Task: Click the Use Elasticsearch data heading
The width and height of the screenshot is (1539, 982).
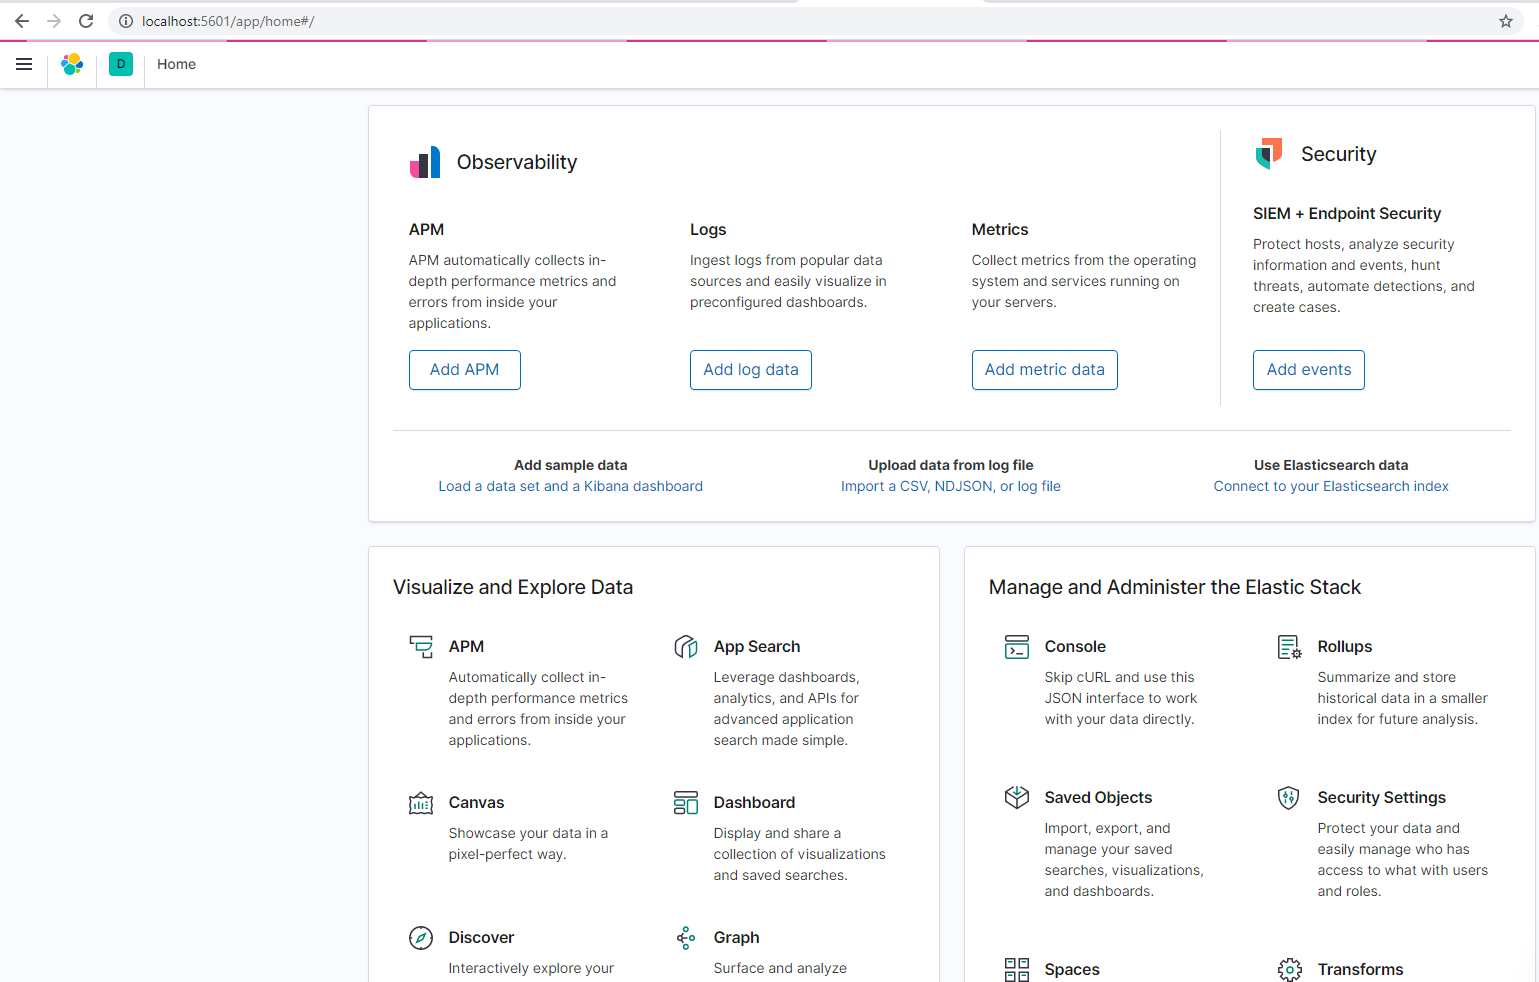Action: click(x=1331, y=465)
